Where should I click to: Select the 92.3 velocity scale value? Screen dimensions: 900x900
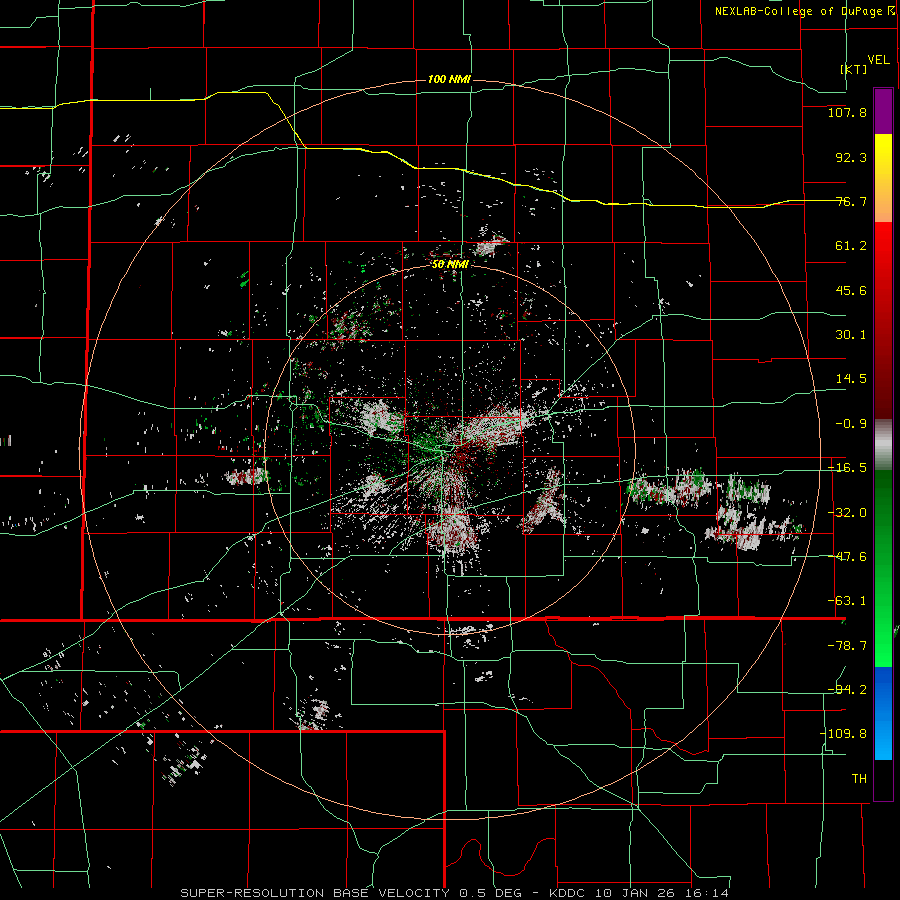[x=851, y=157]
